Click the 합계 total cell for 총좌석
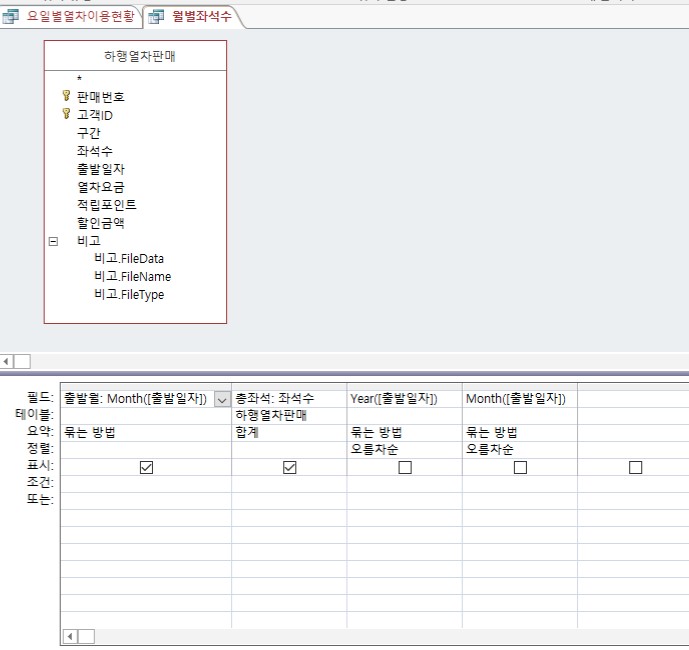689x650 pixels. (288, 433)
